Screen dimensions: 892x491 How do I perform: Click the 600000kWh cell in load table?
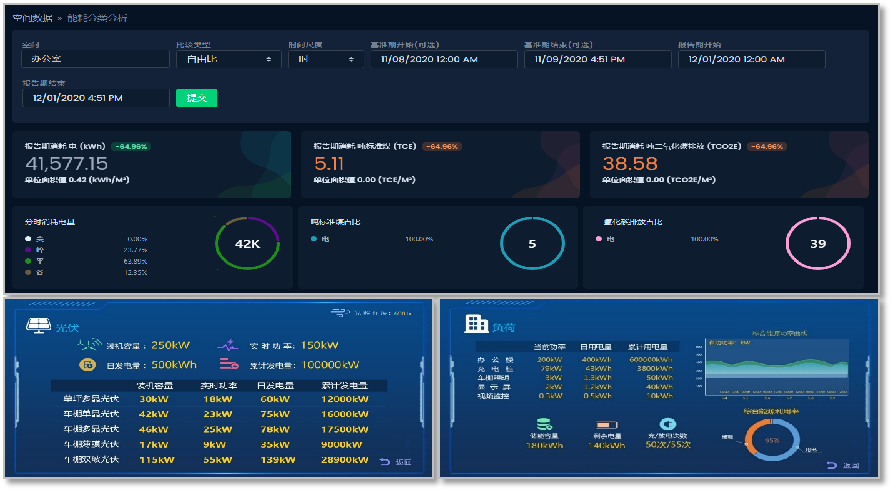(x=651, y=360)
